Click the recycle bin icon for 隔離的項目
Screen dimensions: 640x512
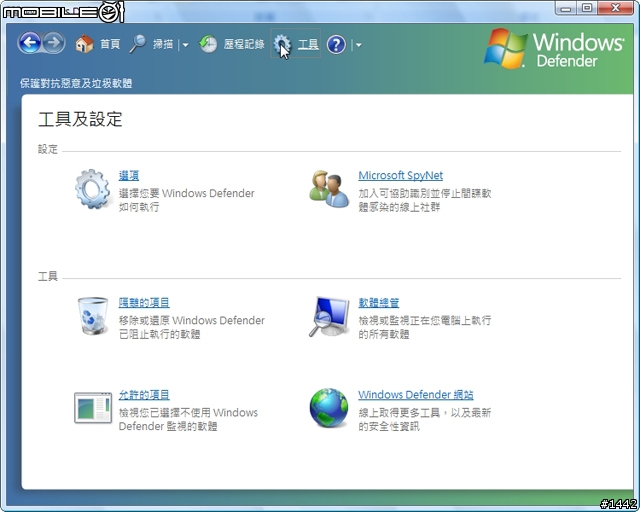[93, 316]
